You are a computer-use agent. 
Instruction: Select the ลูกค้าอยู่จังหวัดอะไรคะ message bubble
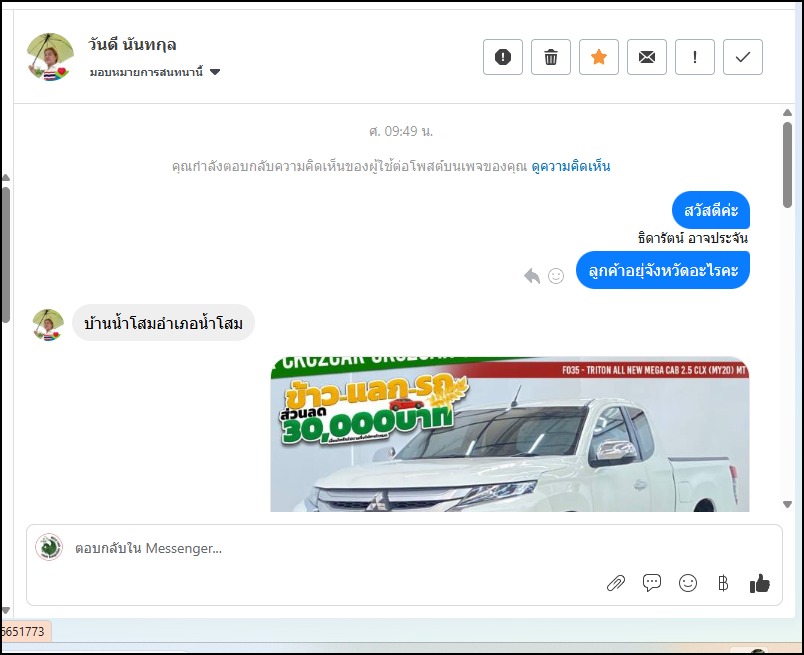coord(662,270)
